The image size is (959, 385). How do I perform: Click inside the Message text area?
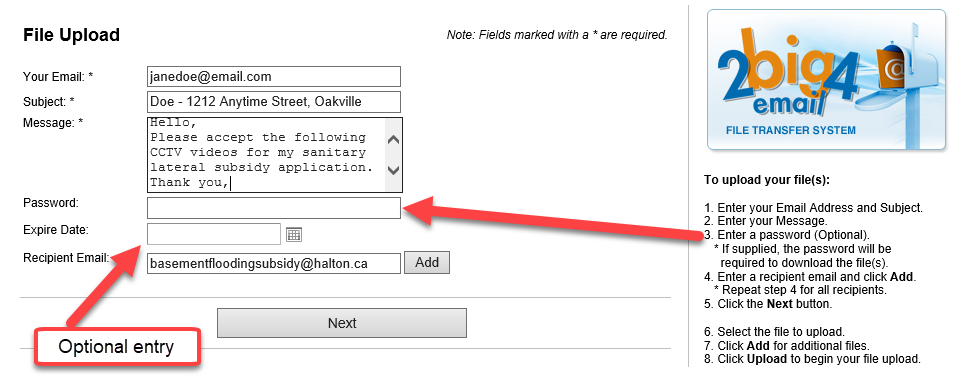tap(267, 154)
